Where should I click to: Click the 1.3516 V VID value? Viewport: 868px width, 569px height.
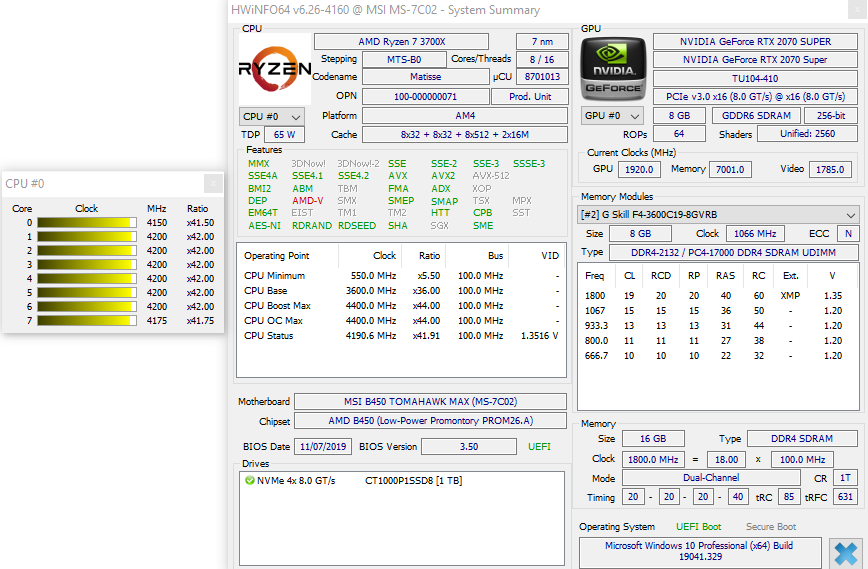(x=539, y=335)
